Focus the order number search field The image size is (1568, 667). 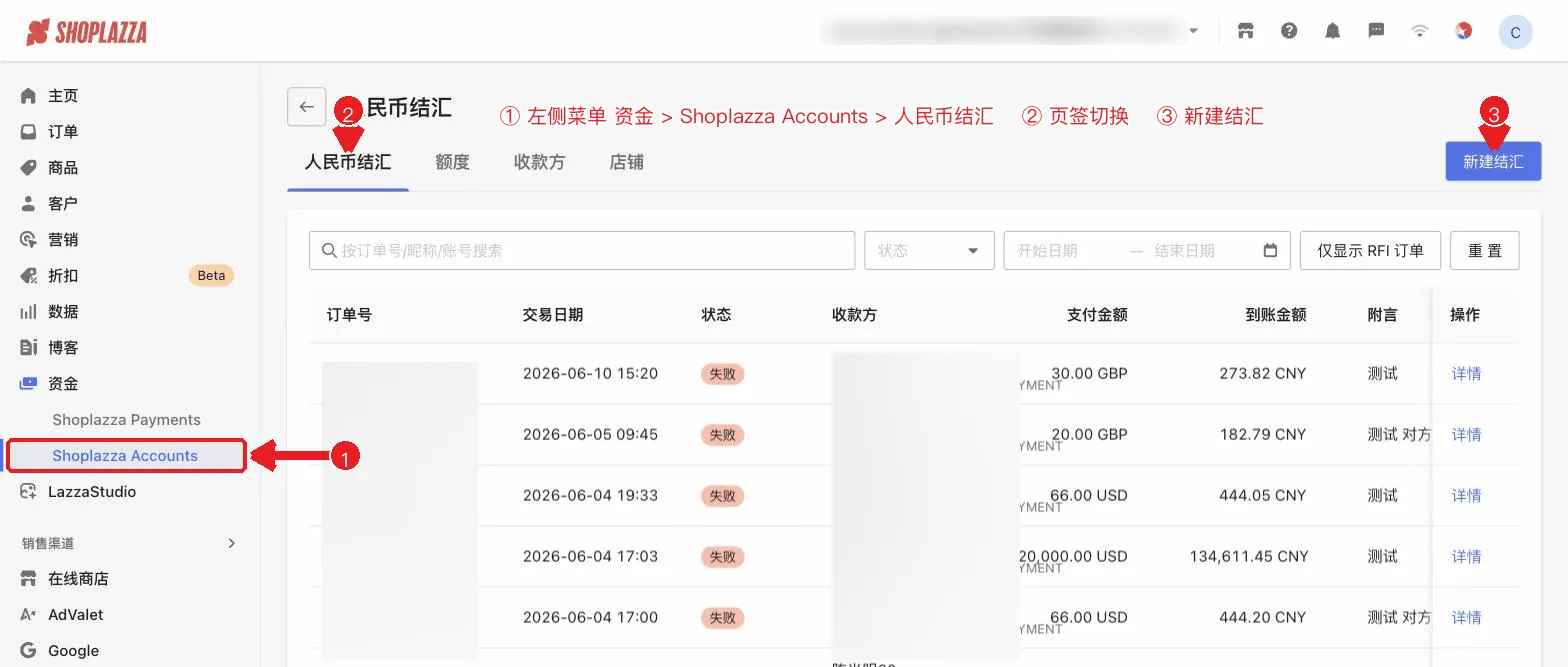point(582,250)
